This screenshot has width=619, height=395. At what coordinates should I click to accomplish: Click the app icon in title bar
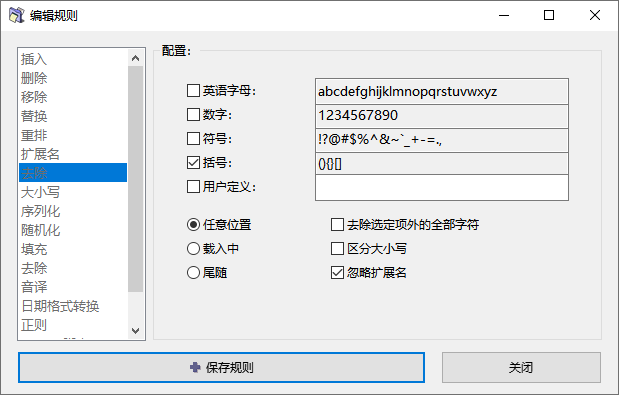pyautogui.click(x=17, y=15)
